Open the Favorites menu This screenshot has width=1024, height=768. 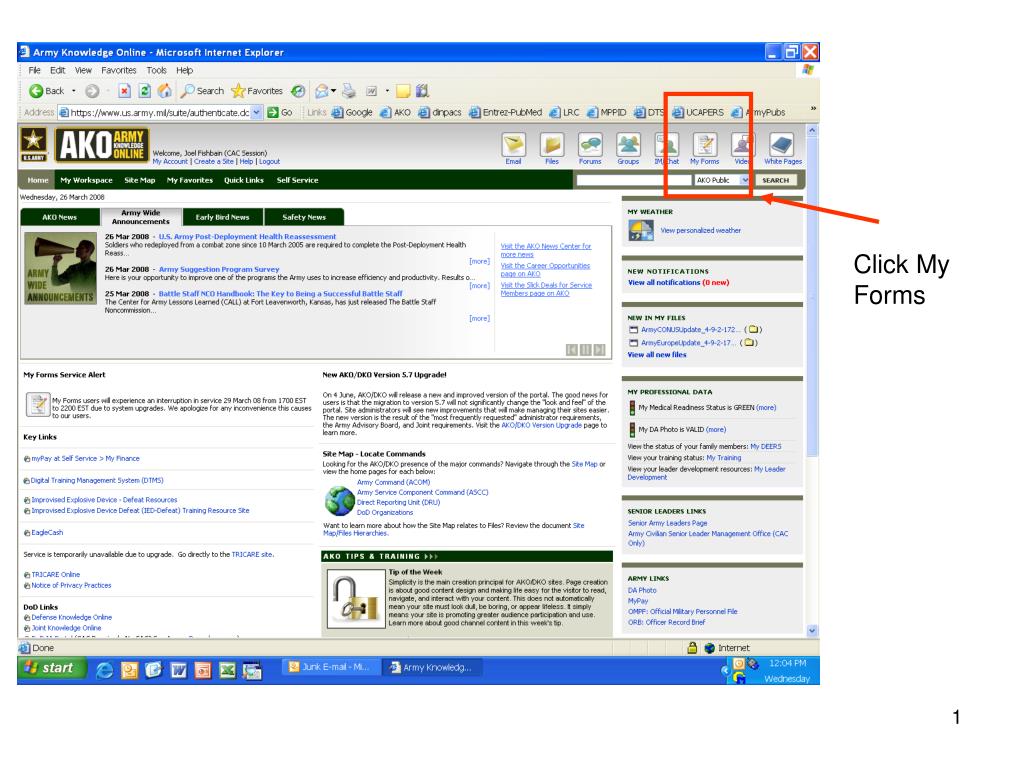(119, 70)
